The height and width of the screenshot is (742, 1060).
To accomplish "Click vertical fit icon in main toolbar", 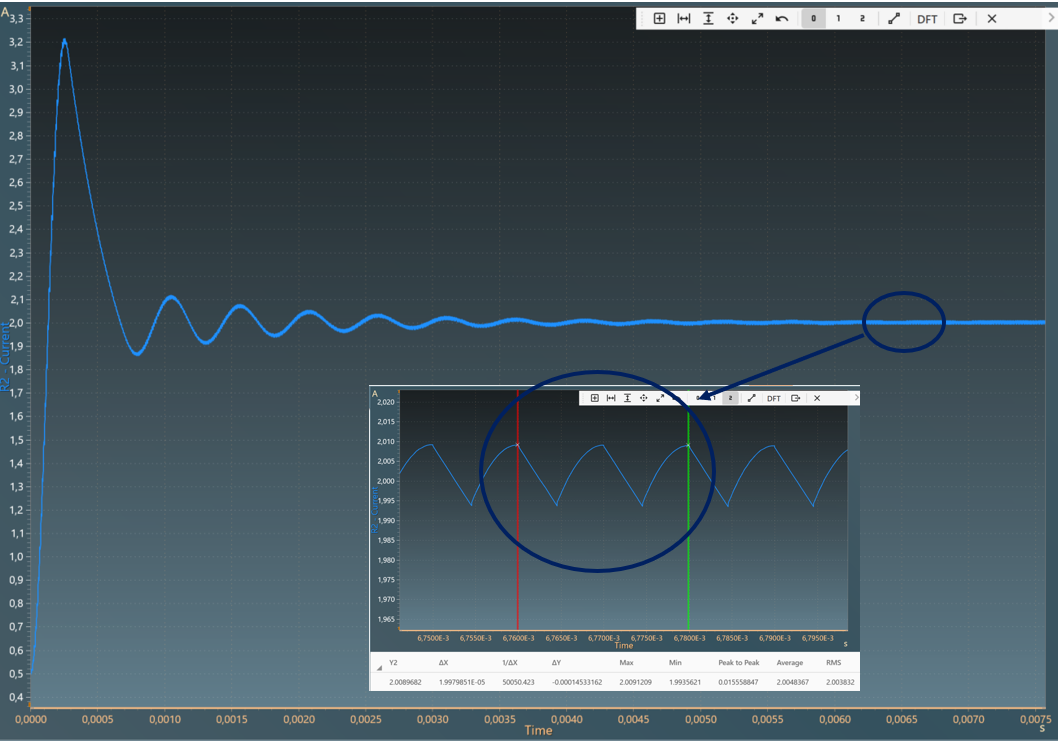I will [x=708, y=19].
